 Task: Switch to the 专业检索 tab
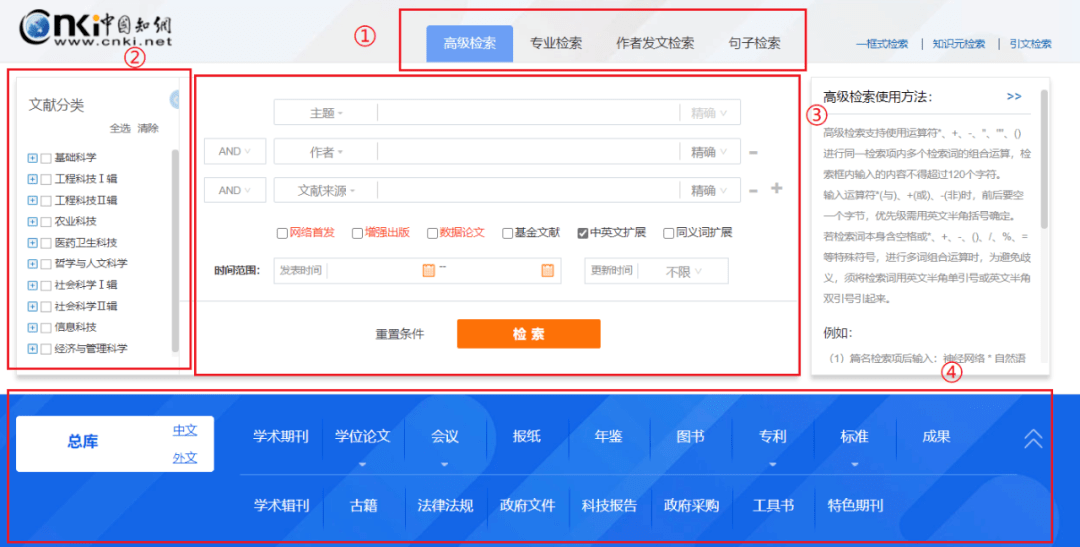click(556, 43)
